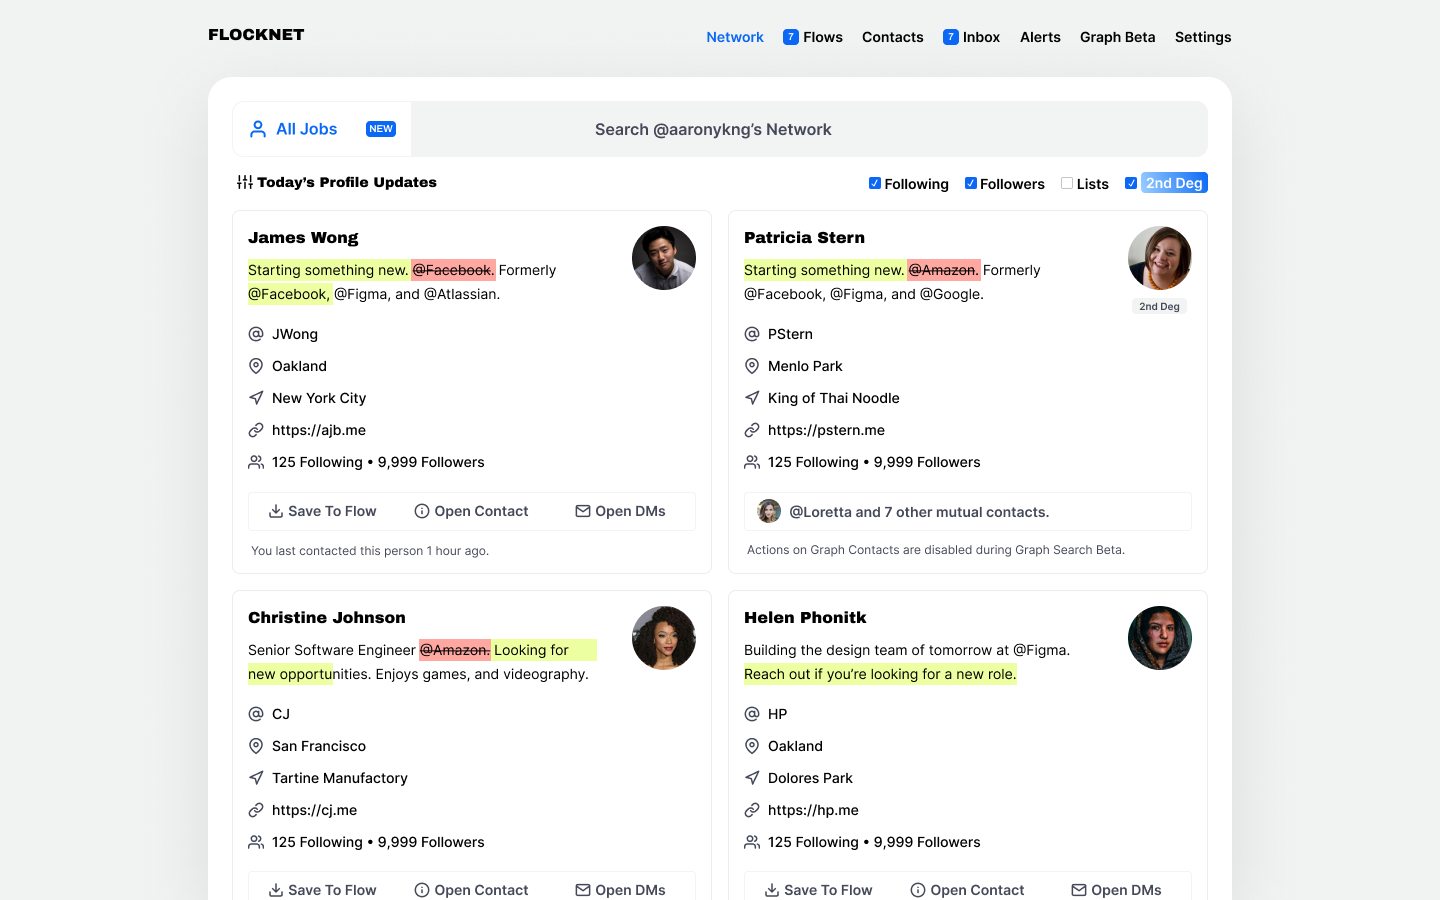Image resolution: width=1440 pixels, height=900 pixels.
Task: Click Save To Flow on Helen Phonitk's card
Action: (818, 890)
